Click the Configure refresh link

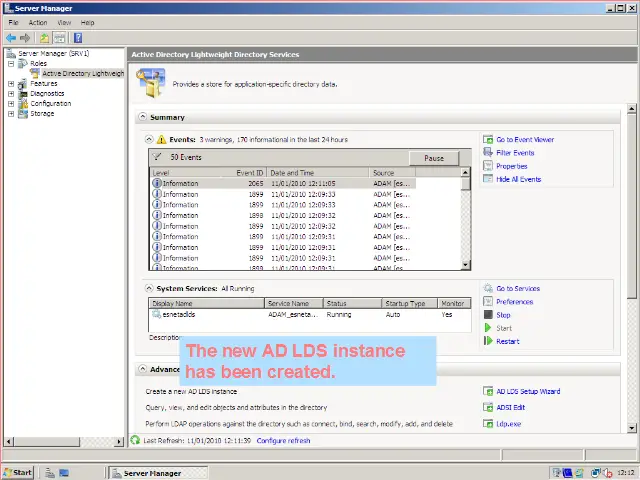tap(283, 441)
